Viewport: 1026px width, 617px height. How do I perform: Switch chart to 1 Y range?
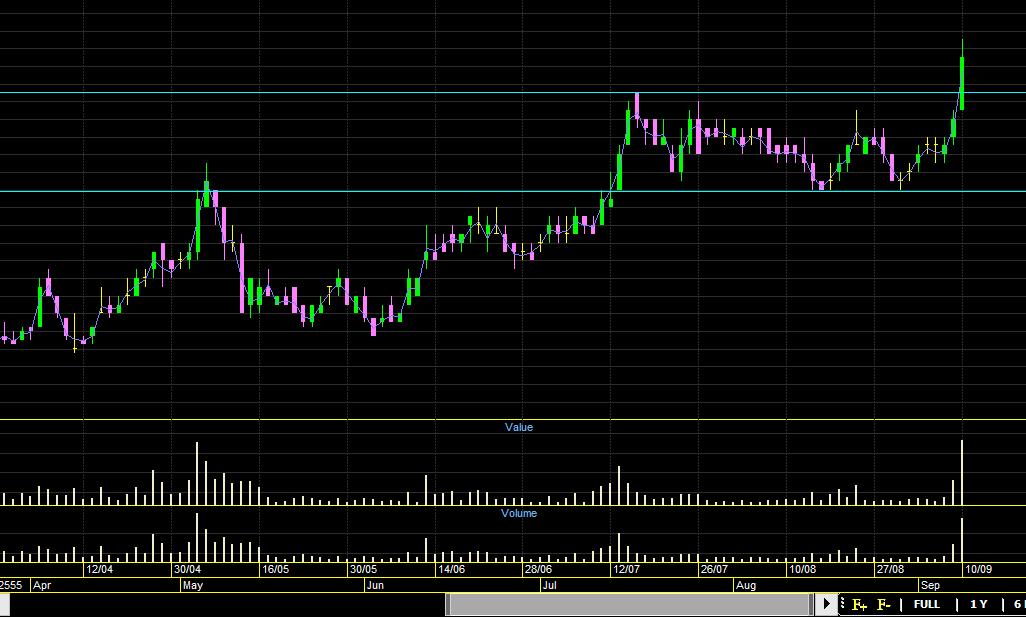[x=978, y=605]
